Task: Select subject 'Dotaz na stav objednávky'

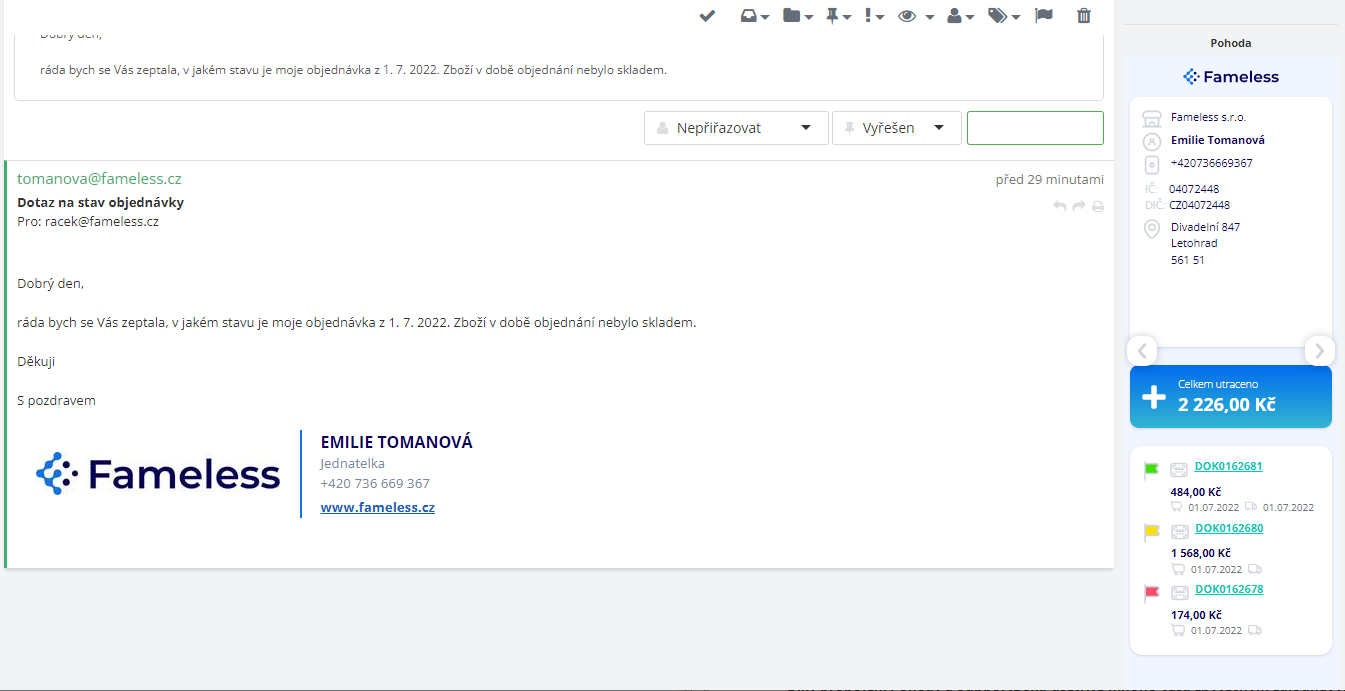Action: (100, 202)
